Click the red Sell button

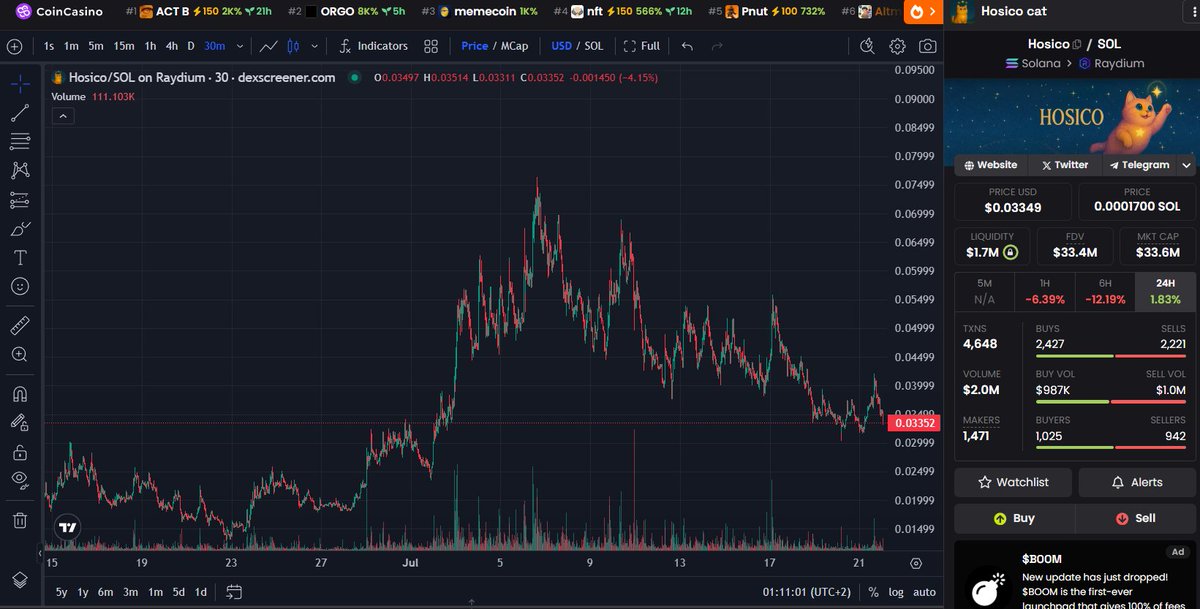[x=1135, y=518]
